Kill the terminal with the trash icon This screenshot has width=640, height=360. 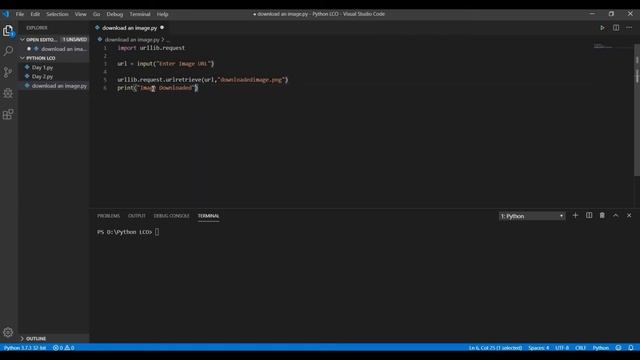pyautogui.click(x=602, y=216)
